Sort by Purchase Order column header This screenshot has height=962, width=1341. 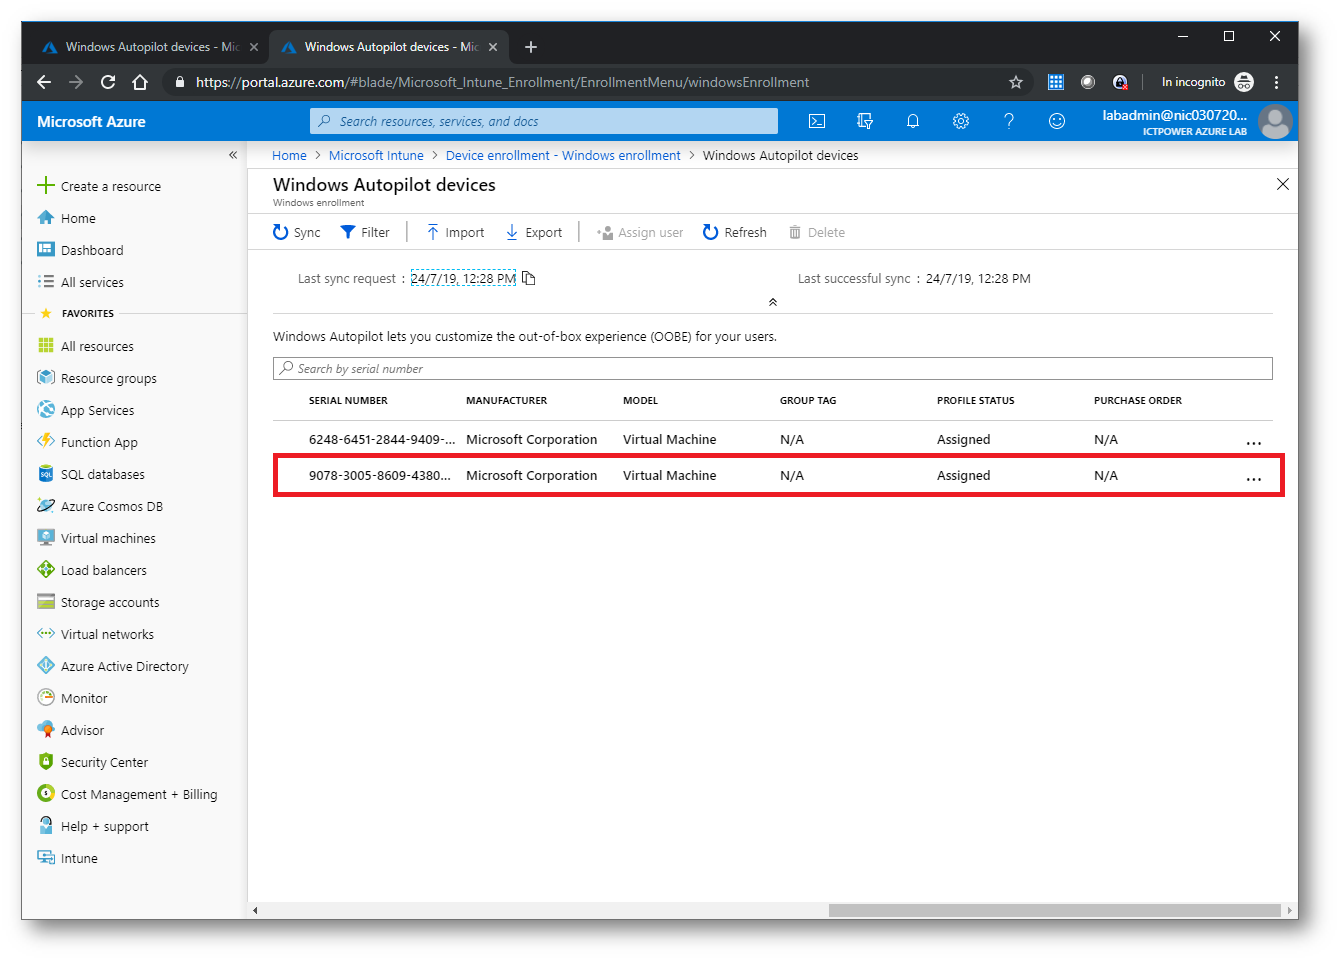pos(1138,401)
